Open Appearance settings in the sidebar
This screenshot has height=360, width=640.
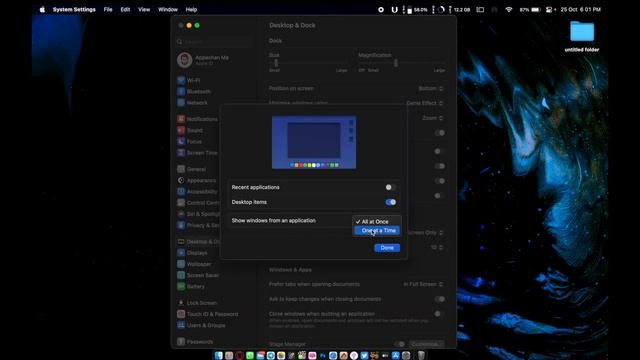click(x=197, y=180)
